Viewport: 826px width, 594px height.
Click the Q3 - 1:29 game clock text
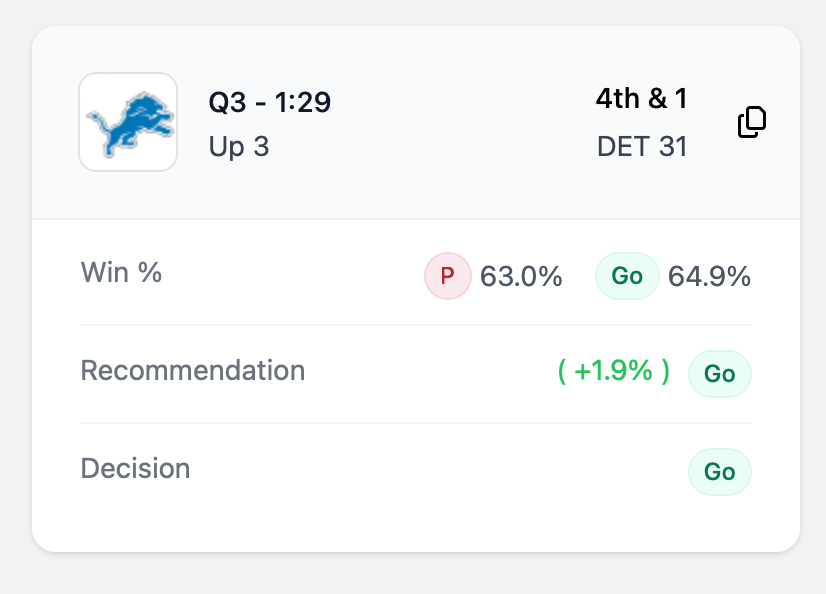pyautogui.click(x=269, y=102)
